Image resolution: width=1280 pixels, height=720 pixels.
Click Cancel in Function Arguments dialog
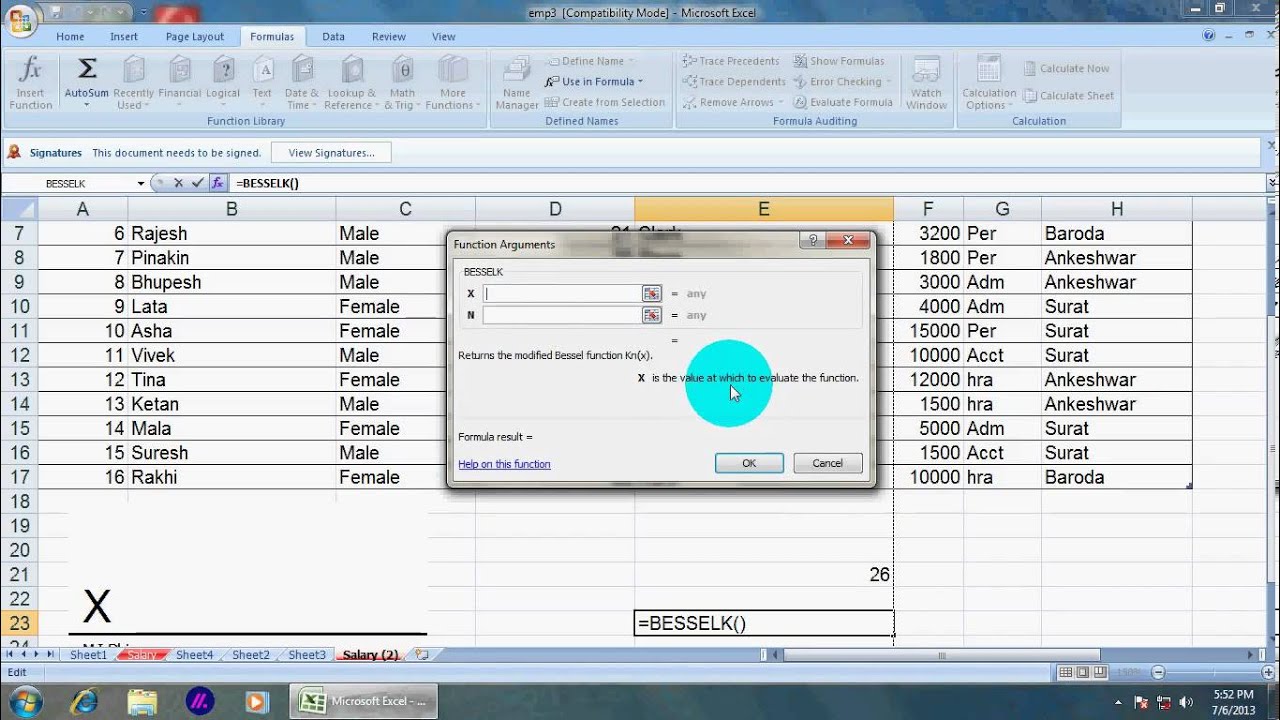click(827, 463)
